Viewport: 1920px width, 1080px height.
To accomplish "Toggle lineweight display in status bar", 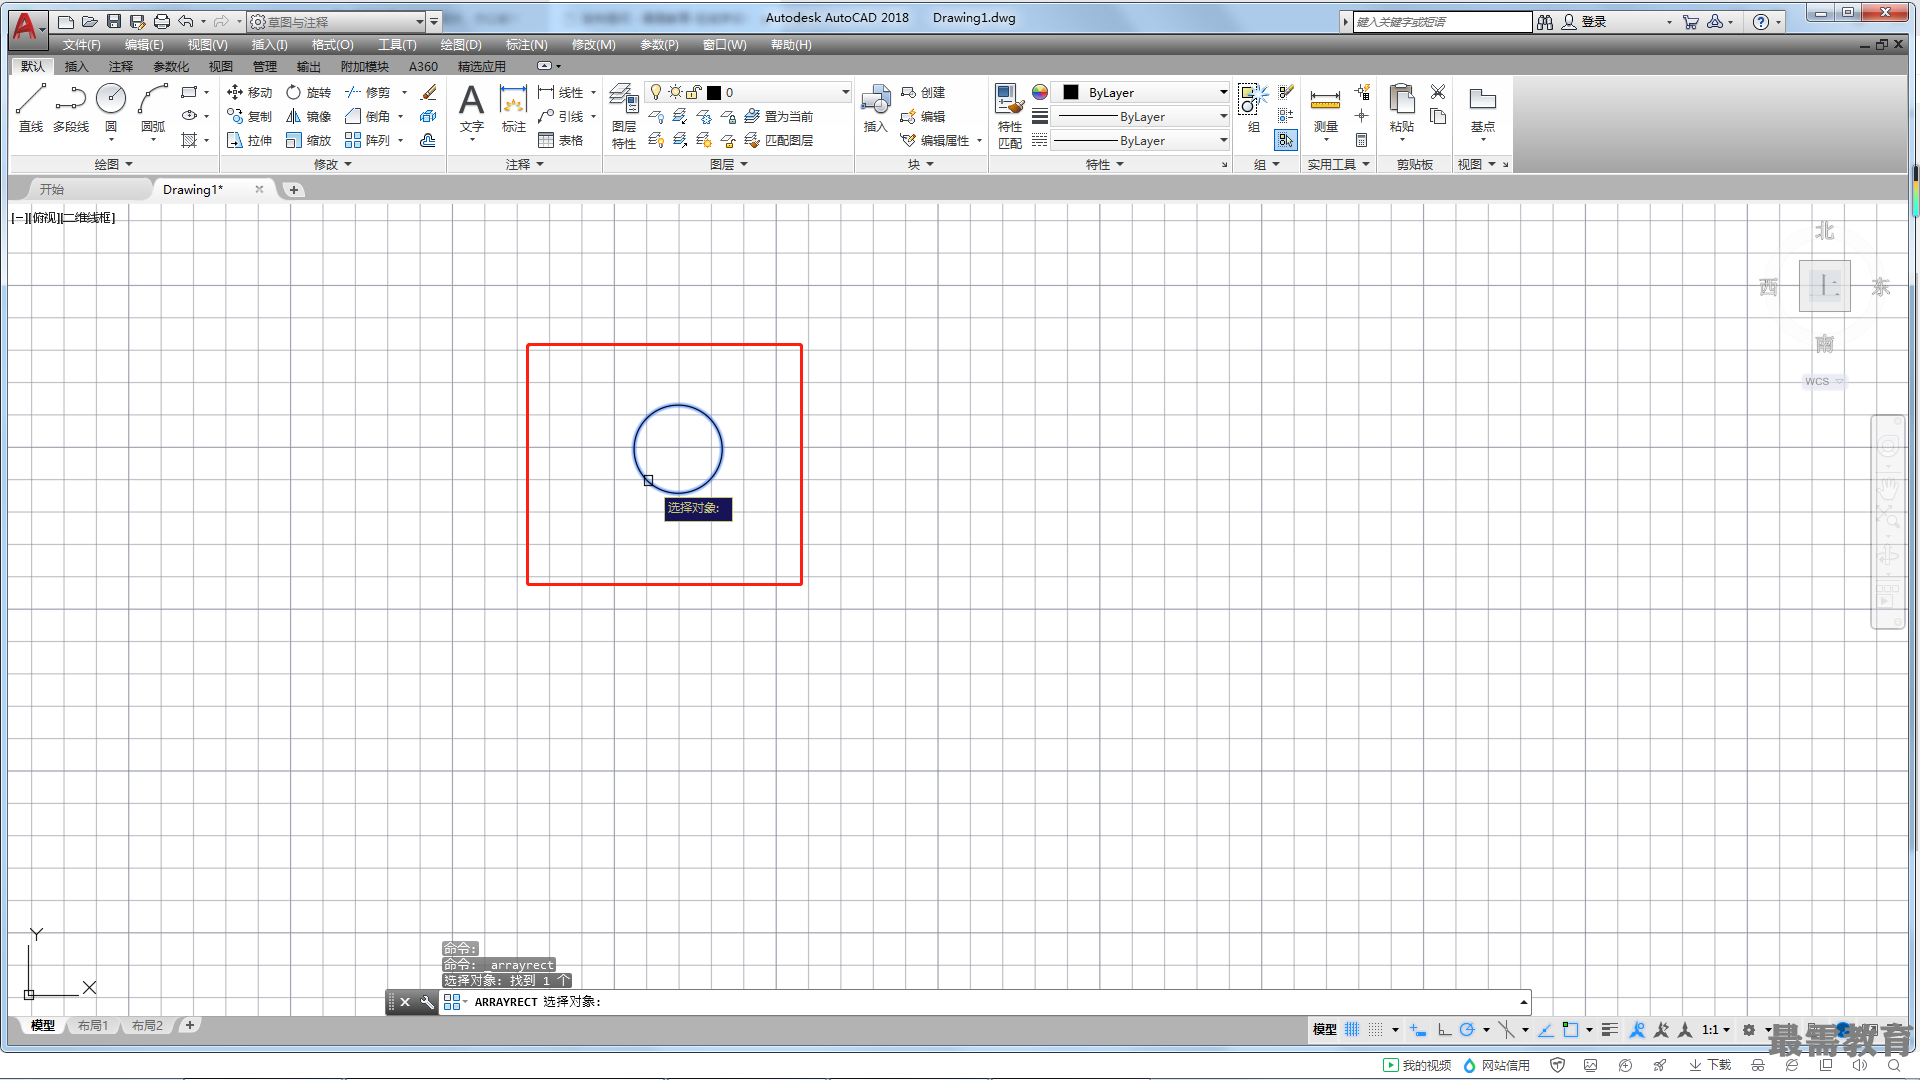I will point(1609,1029).
